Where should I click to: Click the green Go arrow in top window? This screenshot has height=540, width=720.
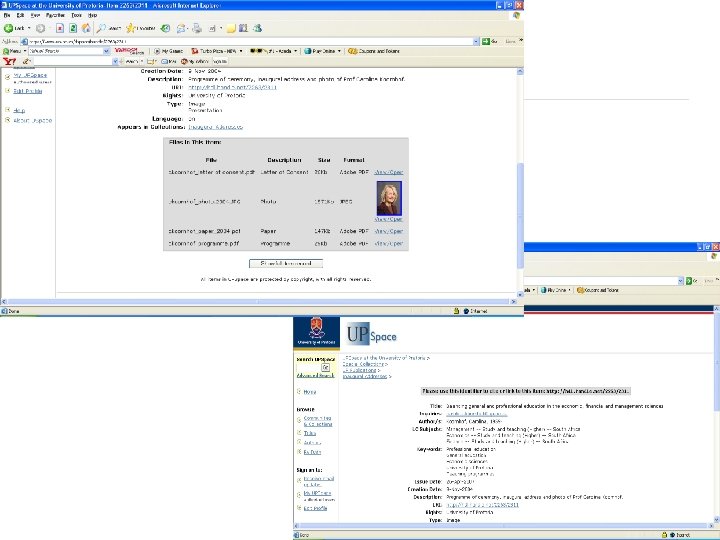tap(486, 41)
